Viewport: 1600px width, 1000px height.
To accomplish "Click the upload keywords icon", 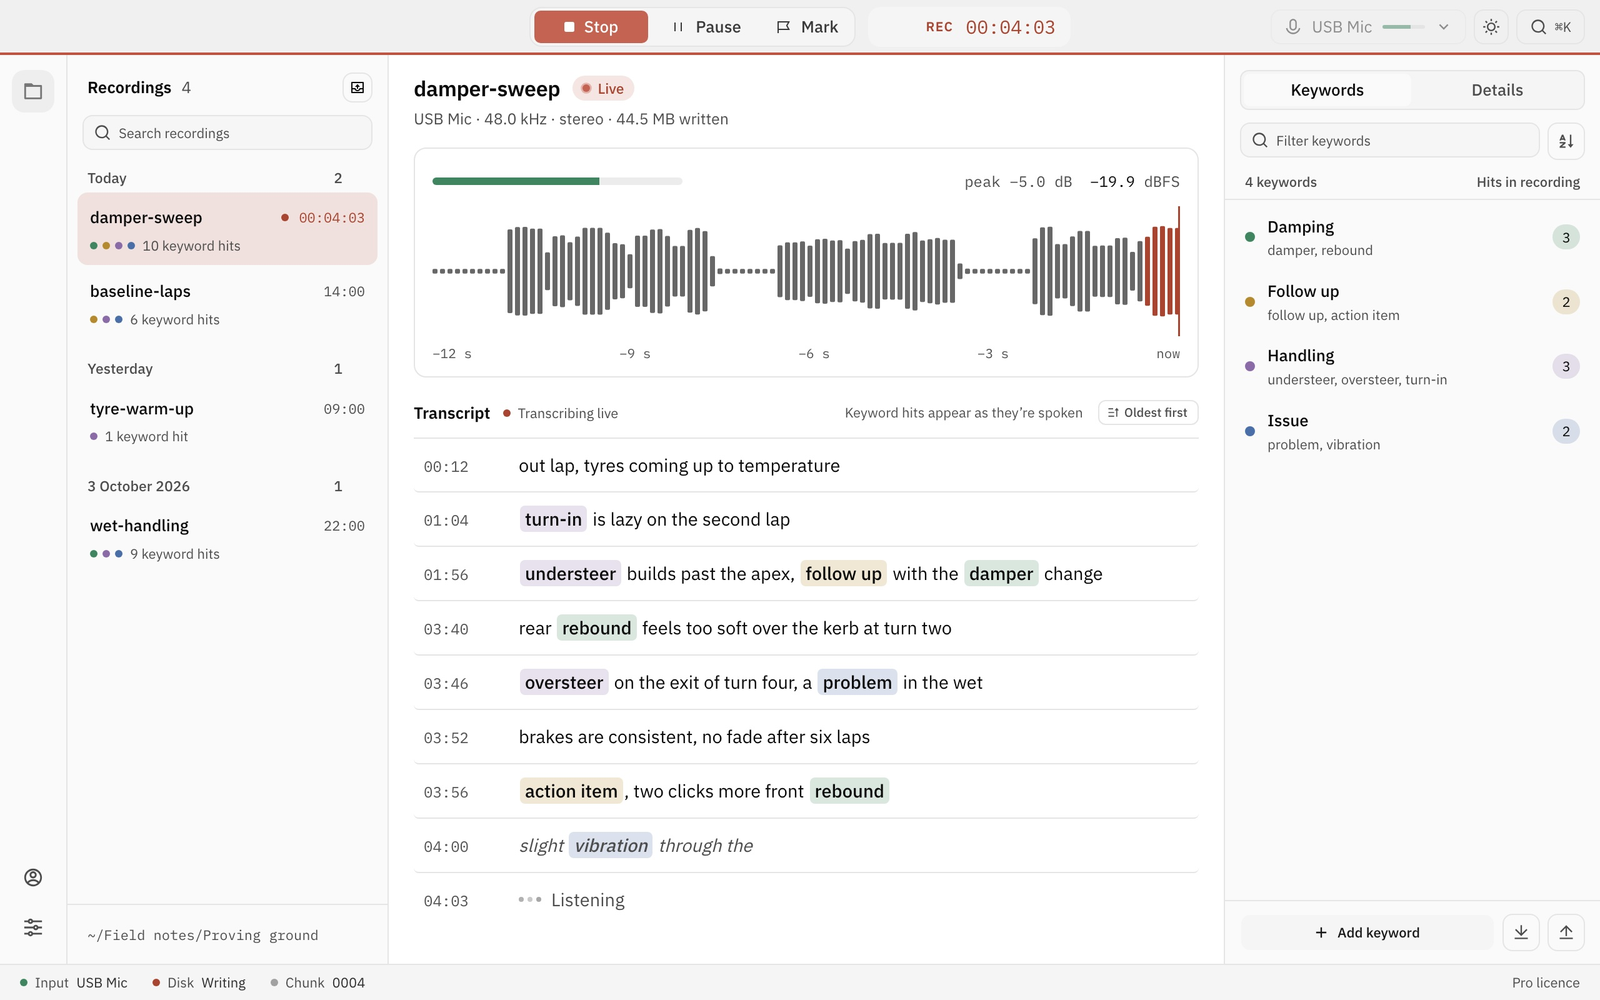I will click(x=1566, y=932).
